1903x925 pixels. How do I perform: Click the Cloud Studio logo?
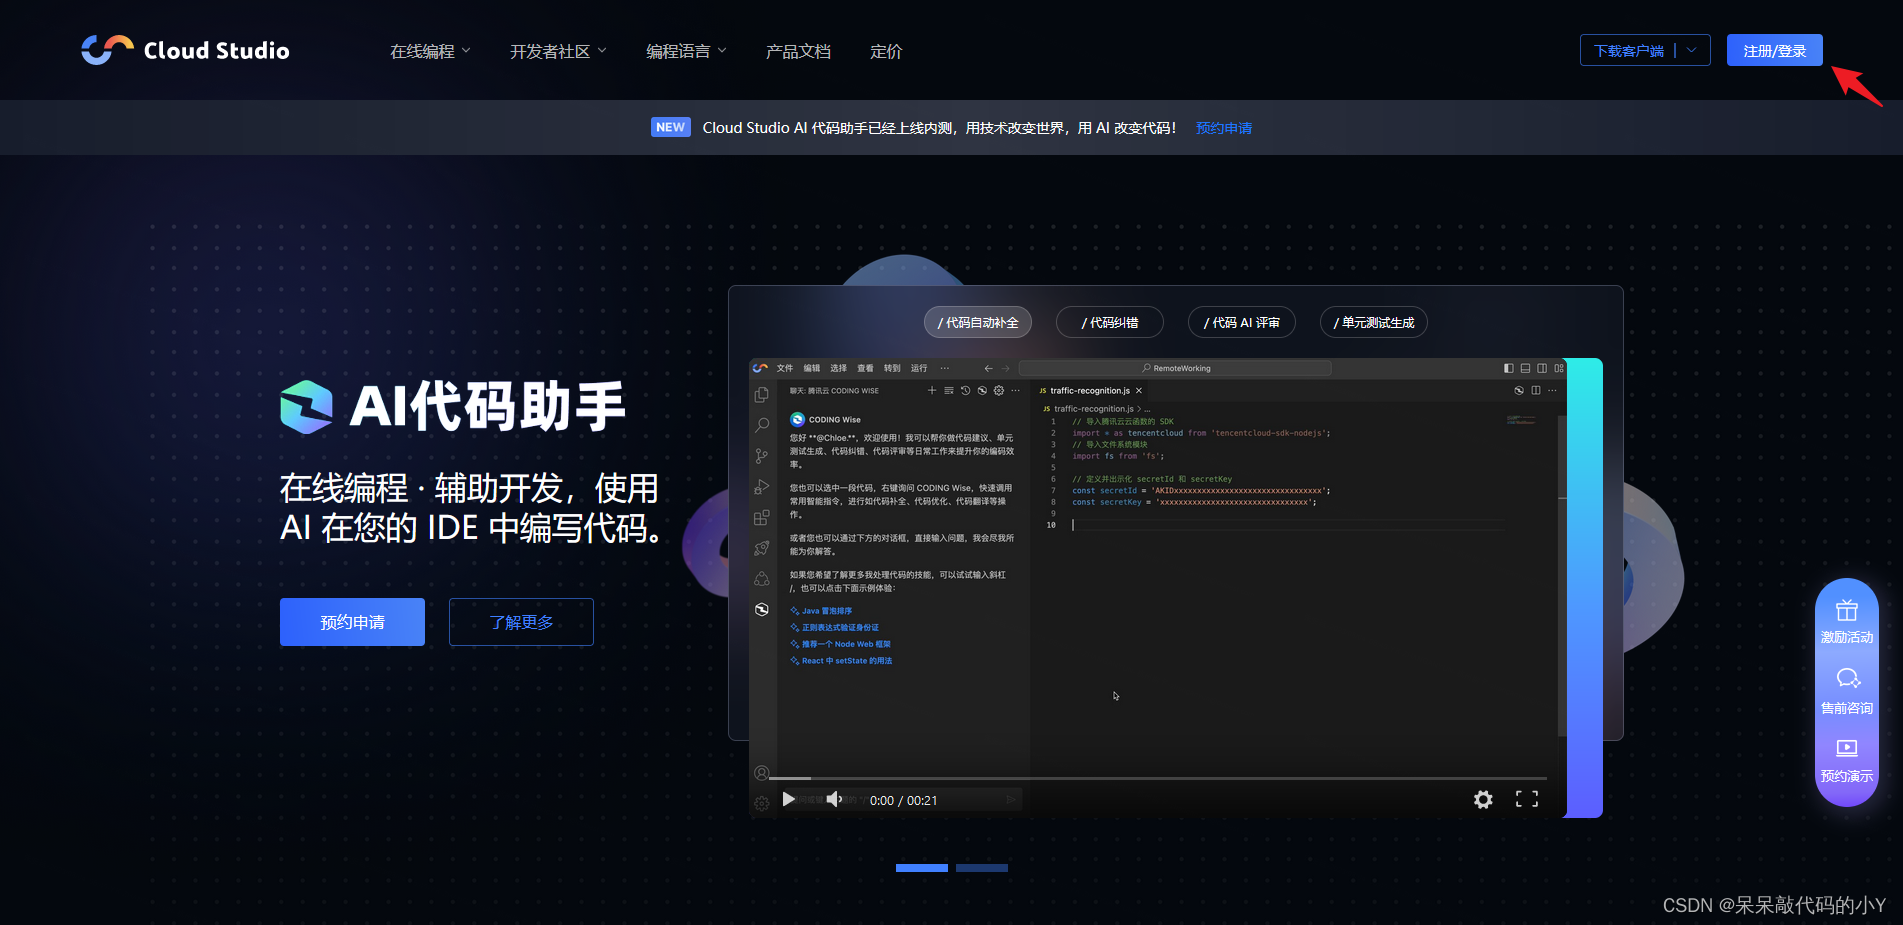[x=185, y=50]
